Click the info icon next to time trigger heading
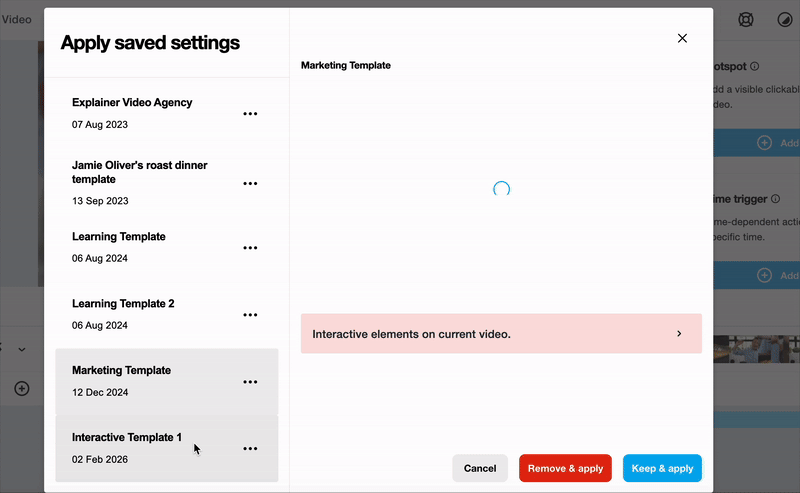Image resolution: width=800 pixels, height=493 pixels. (776, 199)
